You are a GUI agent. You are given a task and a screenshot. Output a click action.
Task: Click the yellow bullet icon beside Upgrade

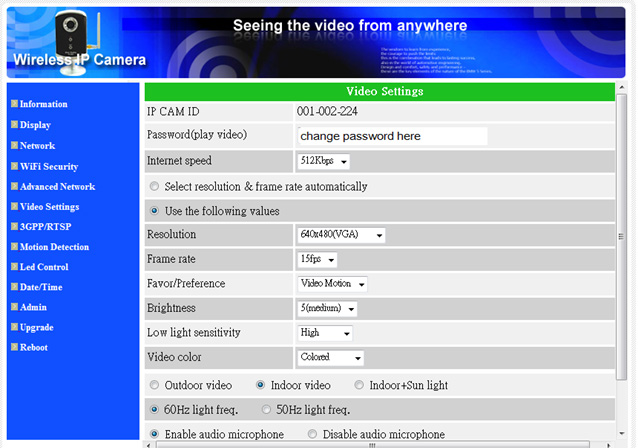[x=14, y=327]
